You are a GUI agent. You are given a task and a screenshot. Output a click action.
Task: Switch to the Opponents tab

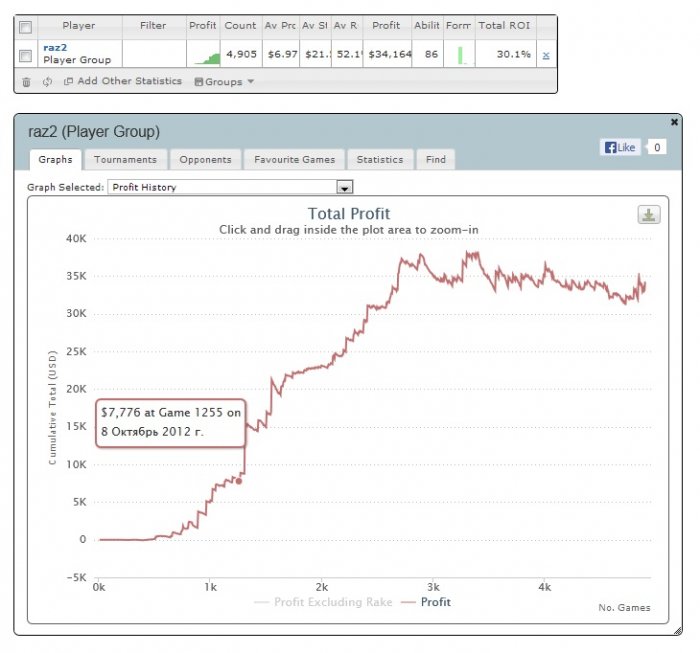205,160
